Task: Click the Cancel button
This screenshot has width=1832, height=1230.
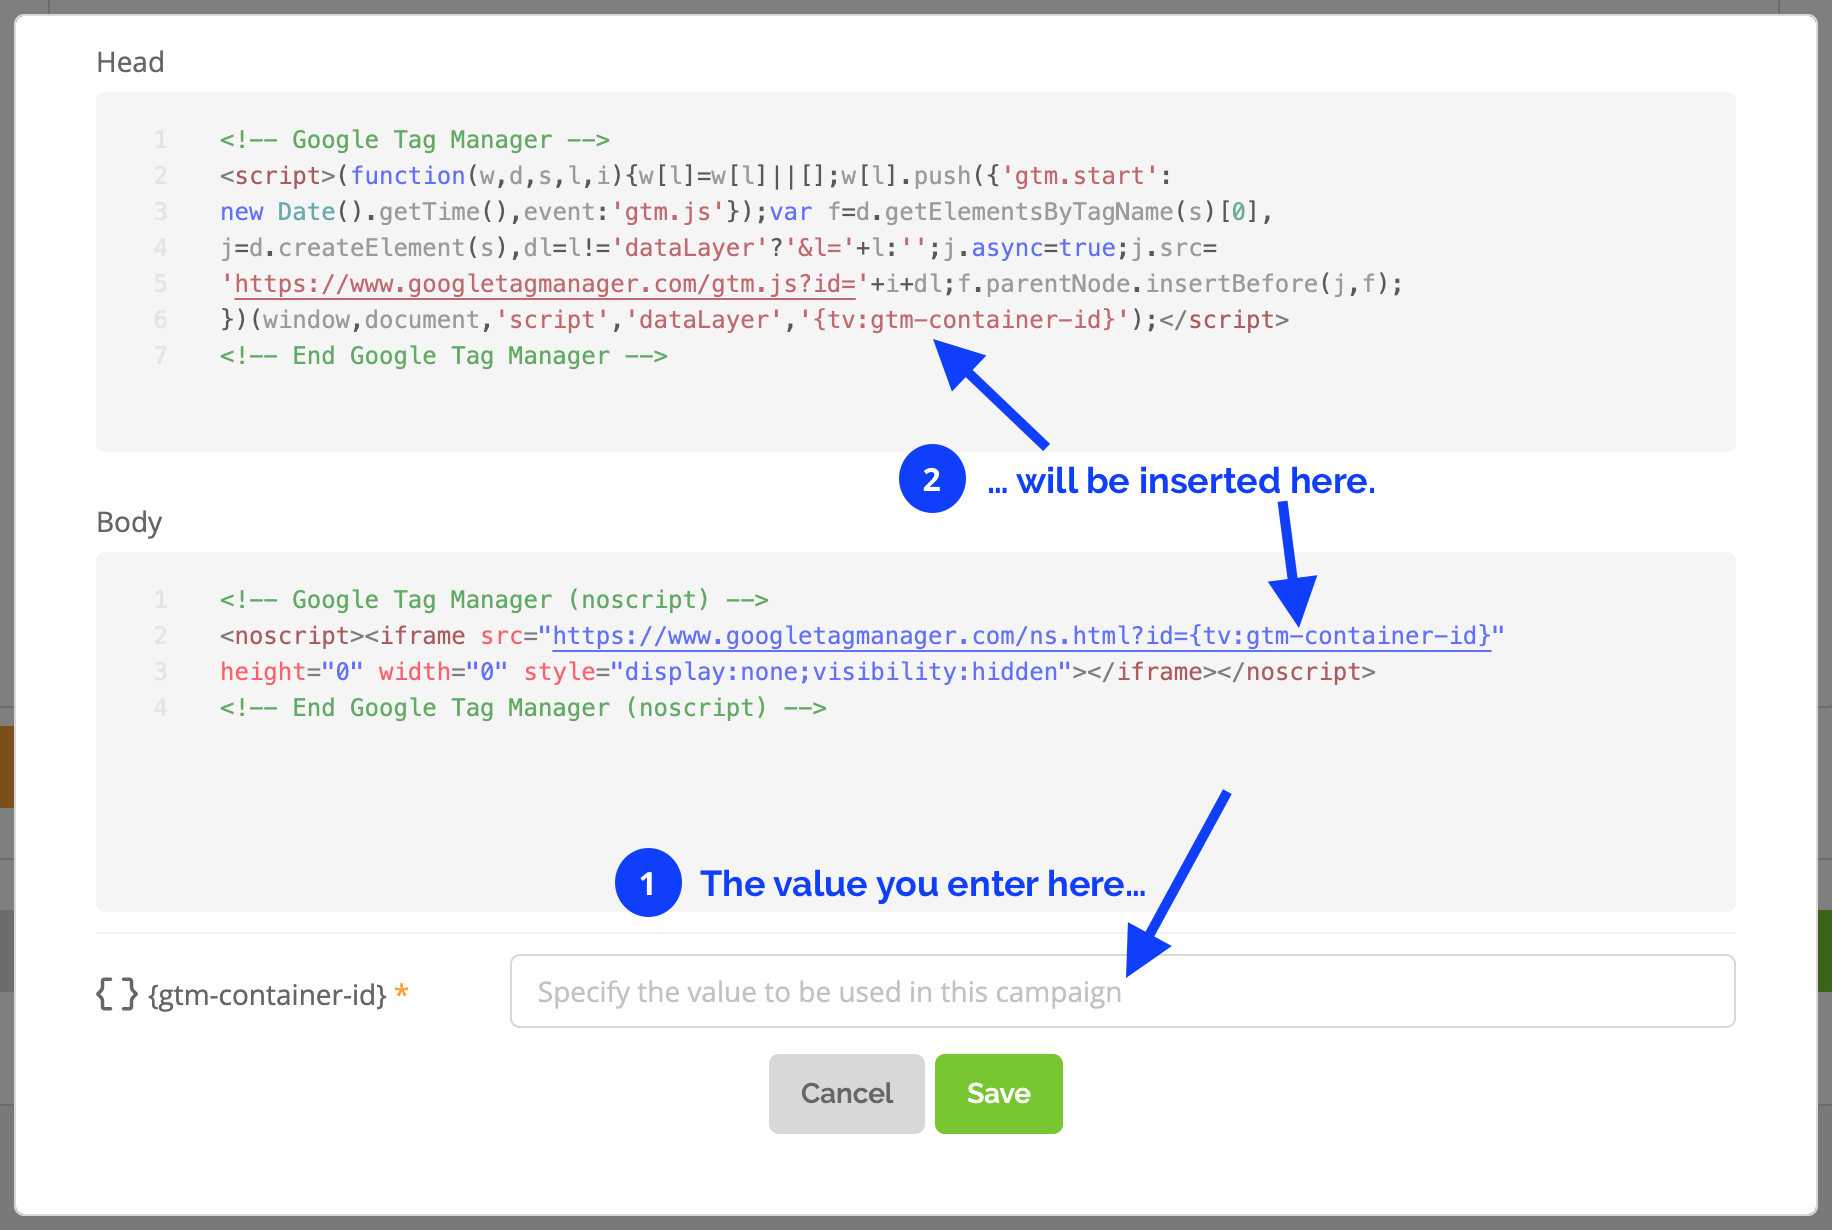Action: [x=846, y=1093]
